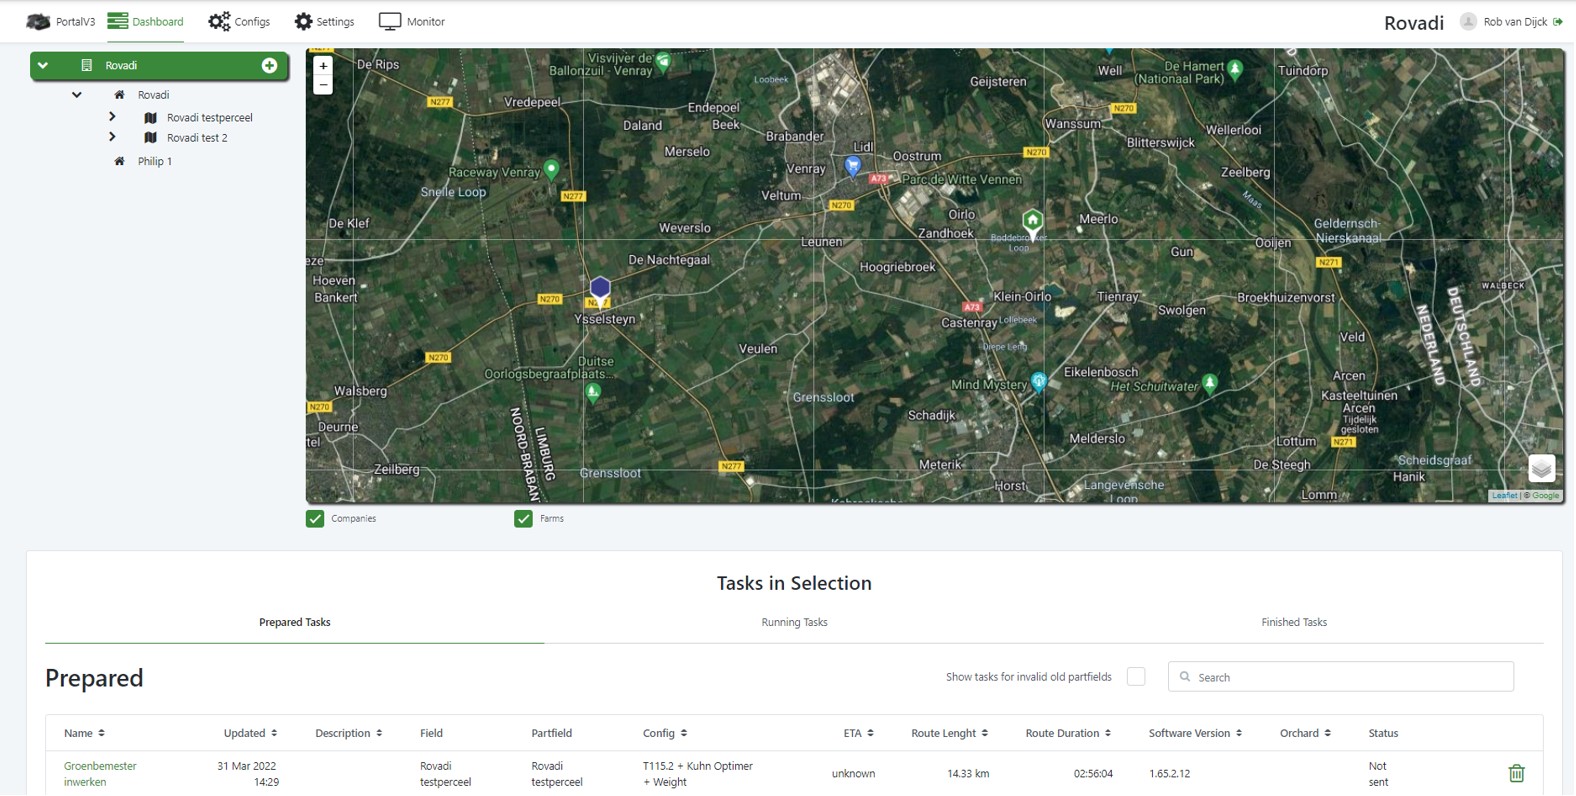Open the Dashboard tab

pyautogui.click(x=146, y=21)
